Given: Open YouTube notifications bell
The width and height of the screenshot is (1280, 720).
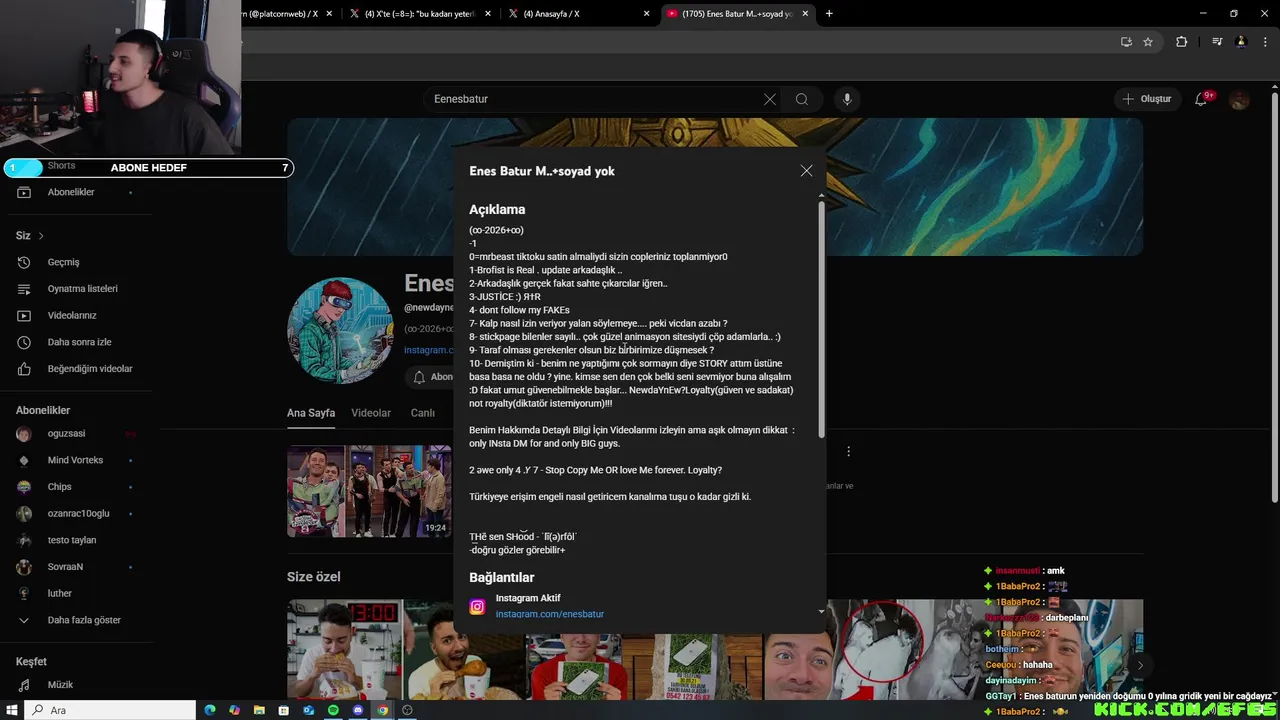Looking at the screenshot, I should click(x=1201, y=99).
